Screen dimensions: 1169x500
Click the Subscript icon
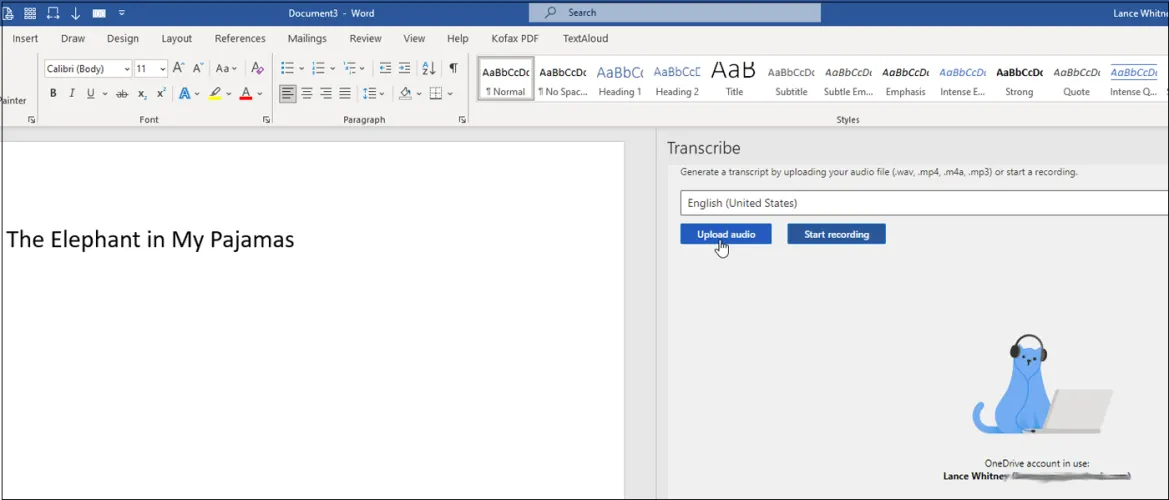coord(142,93)
